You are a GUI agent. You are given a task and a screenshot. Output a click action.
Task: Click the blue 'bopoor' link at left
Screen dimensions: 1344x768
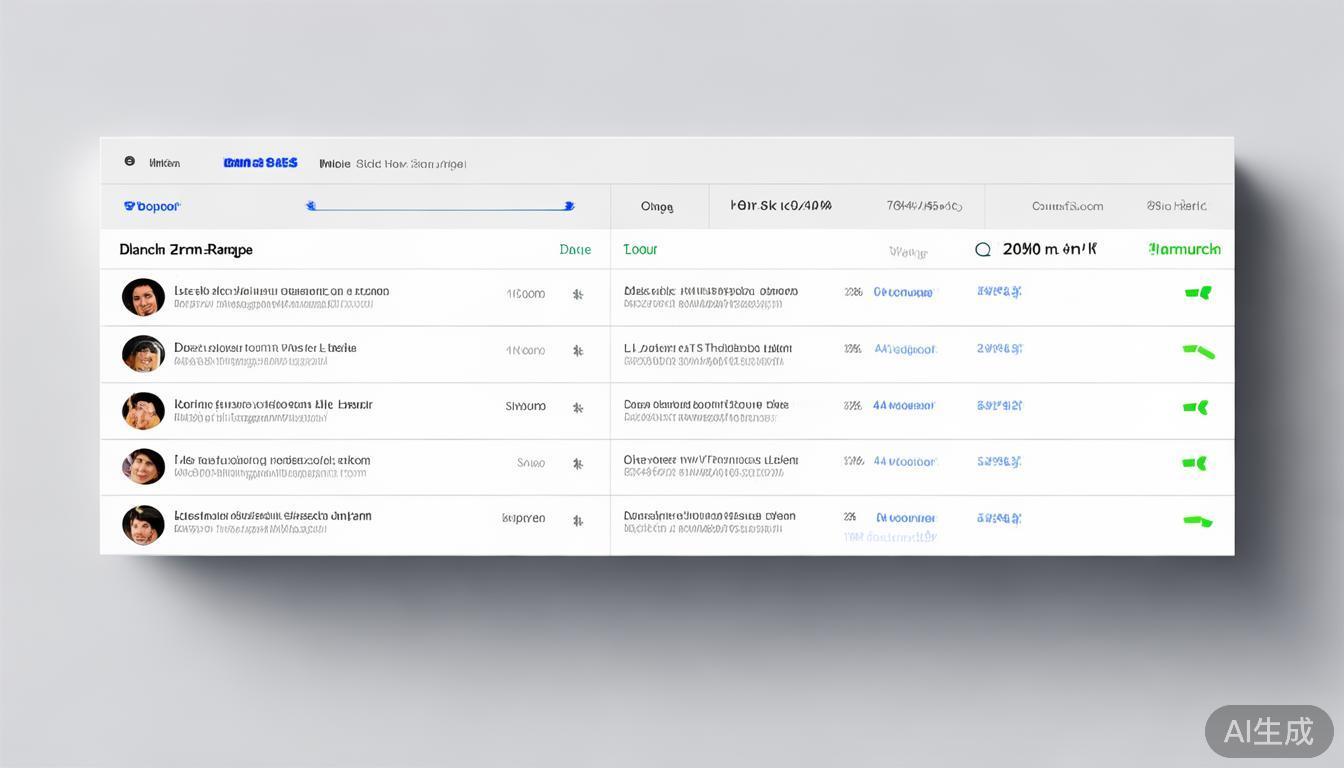pos(152,206)
